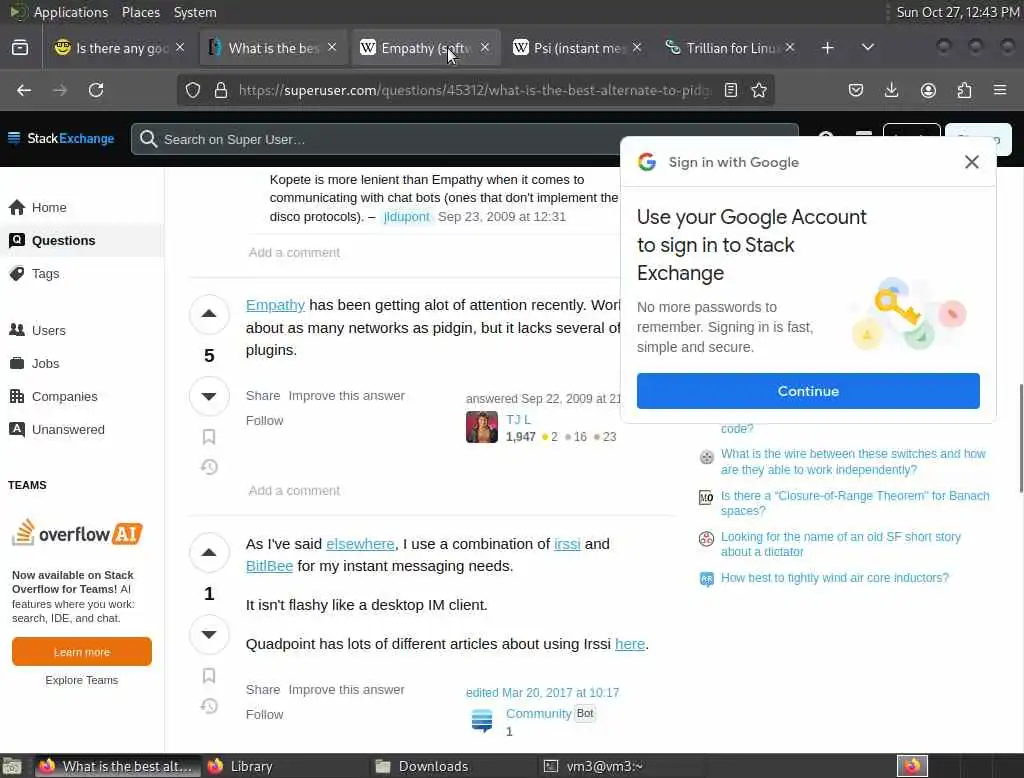The height and width of the screenshot is (778, 1024).
Task: Add a comment under the TJ L answer
Action: 294,491
